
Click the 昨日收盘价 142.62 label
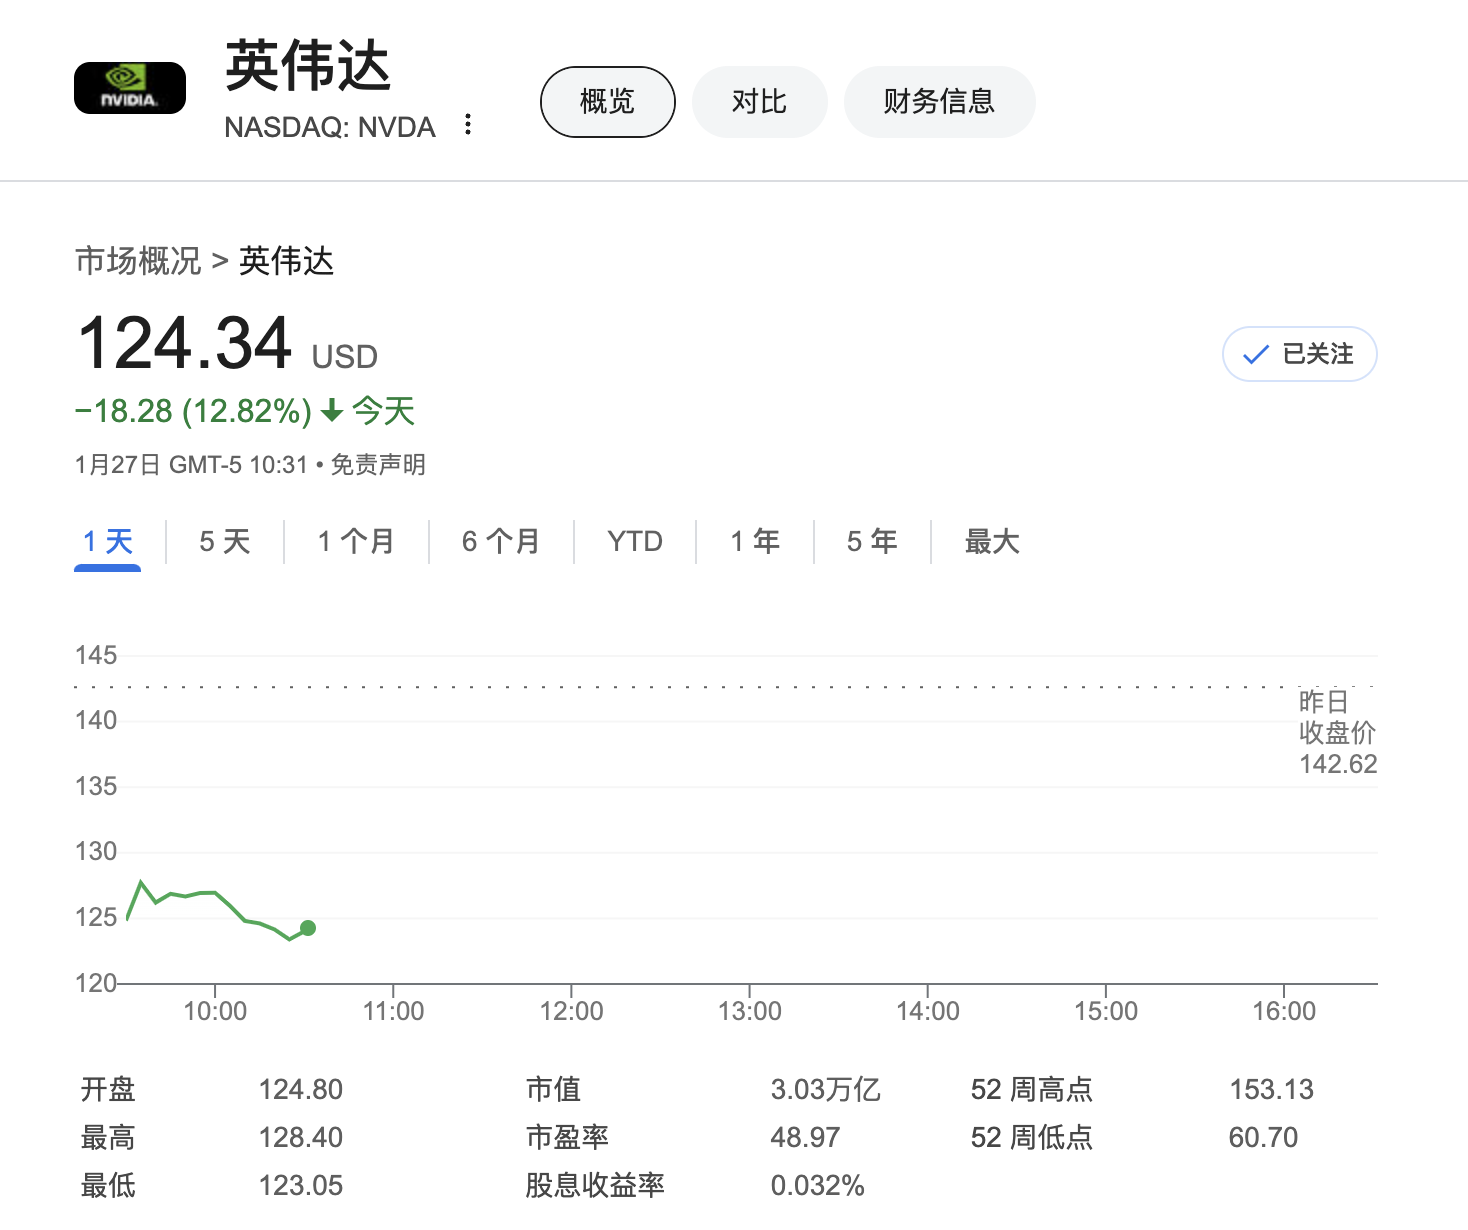coord(1337,733)
